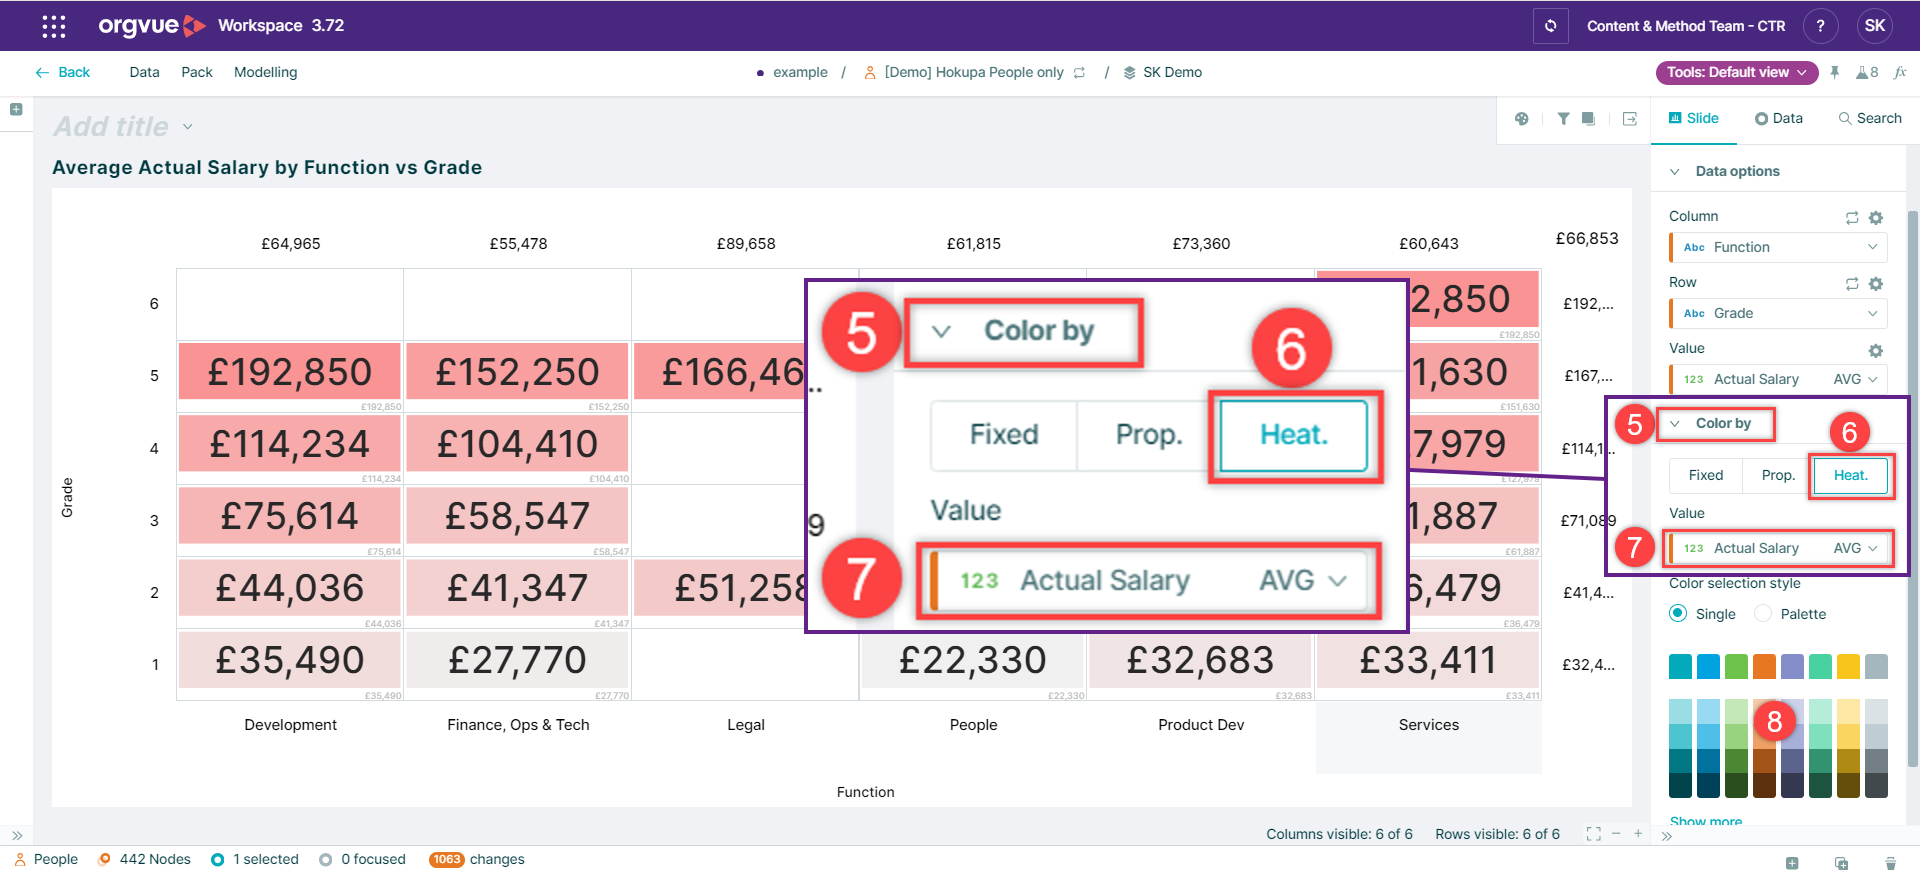The width and height of the screenshot is (1920, 878).
Task: Open Row settings gear
Action: click(x=1876, y=283)
